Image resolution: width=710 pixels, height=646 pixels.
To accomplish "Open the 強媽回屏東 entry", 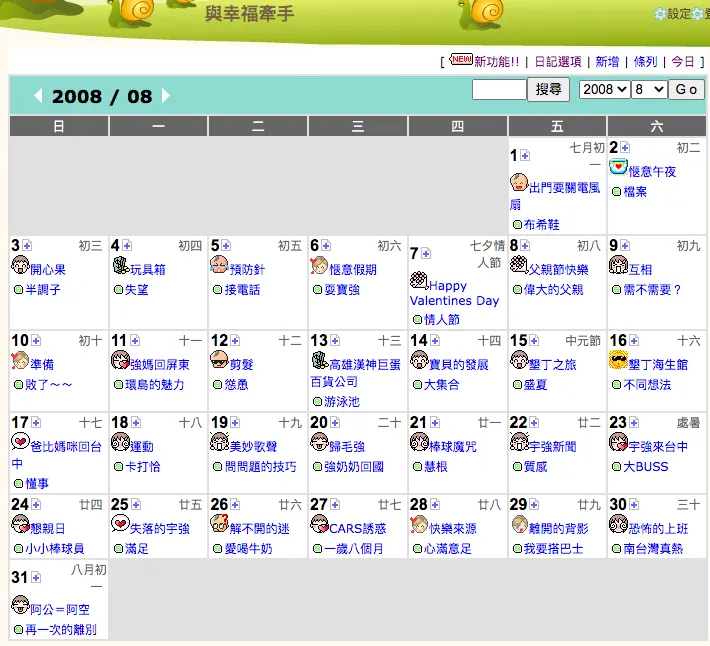I will 160,364.
